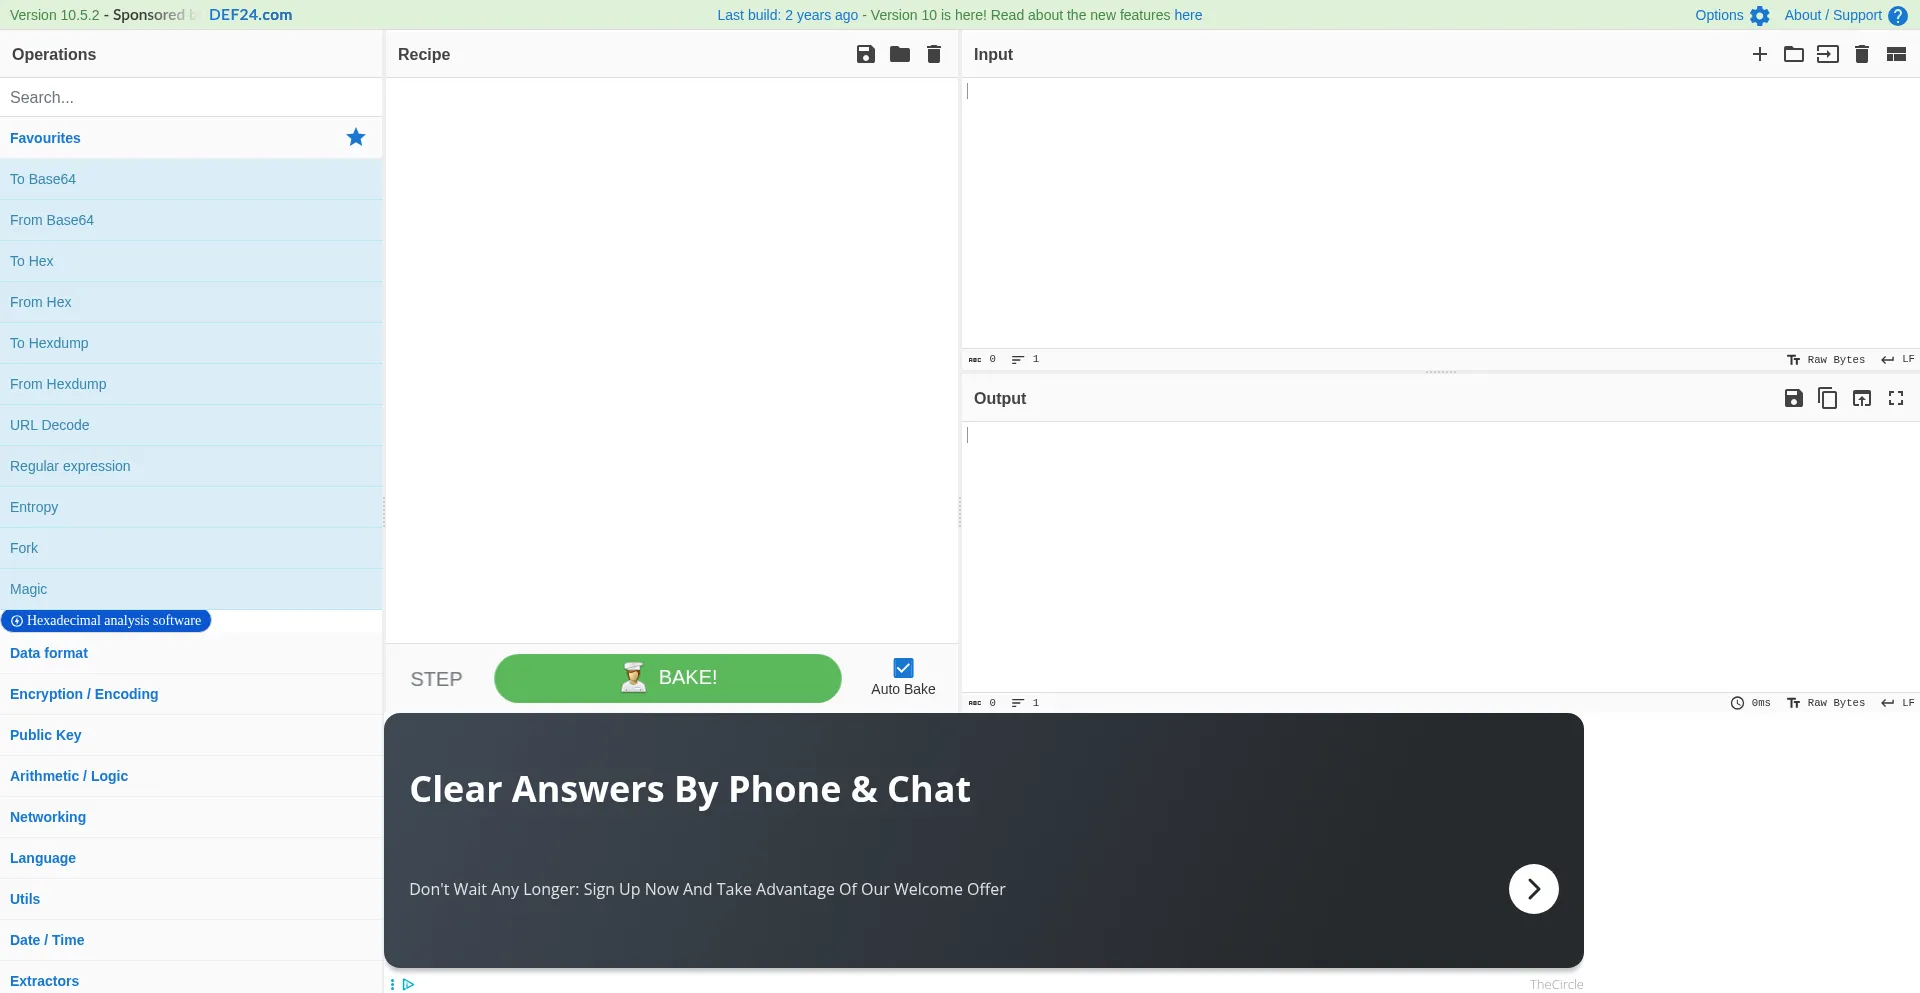This screenshot has width=1920, height=993.
Task: Save output to file
Action: pos(1793,398)
